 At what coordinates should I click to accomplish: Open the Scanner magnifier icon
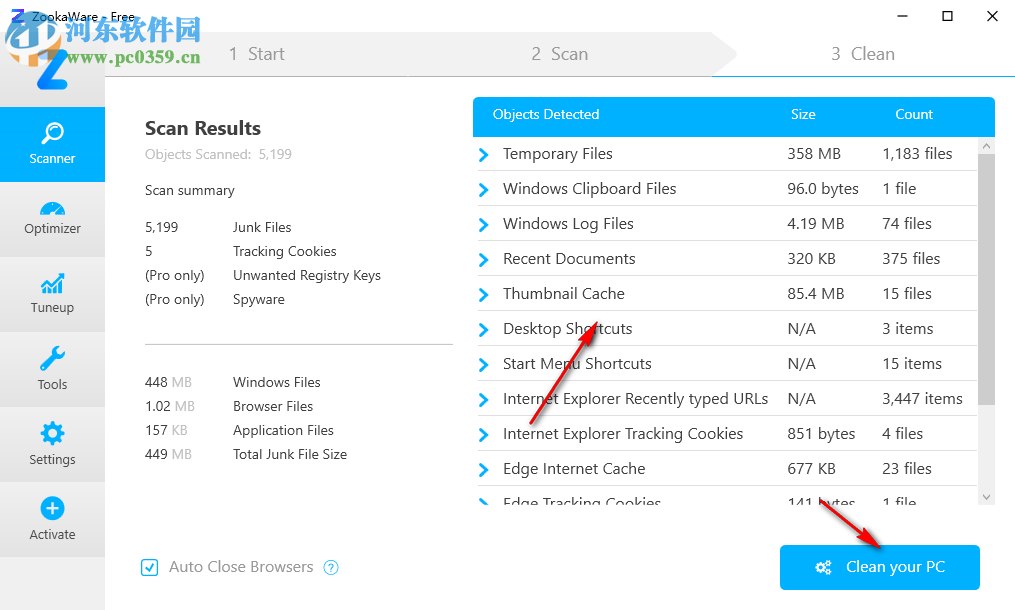click(x=52, y=133)
